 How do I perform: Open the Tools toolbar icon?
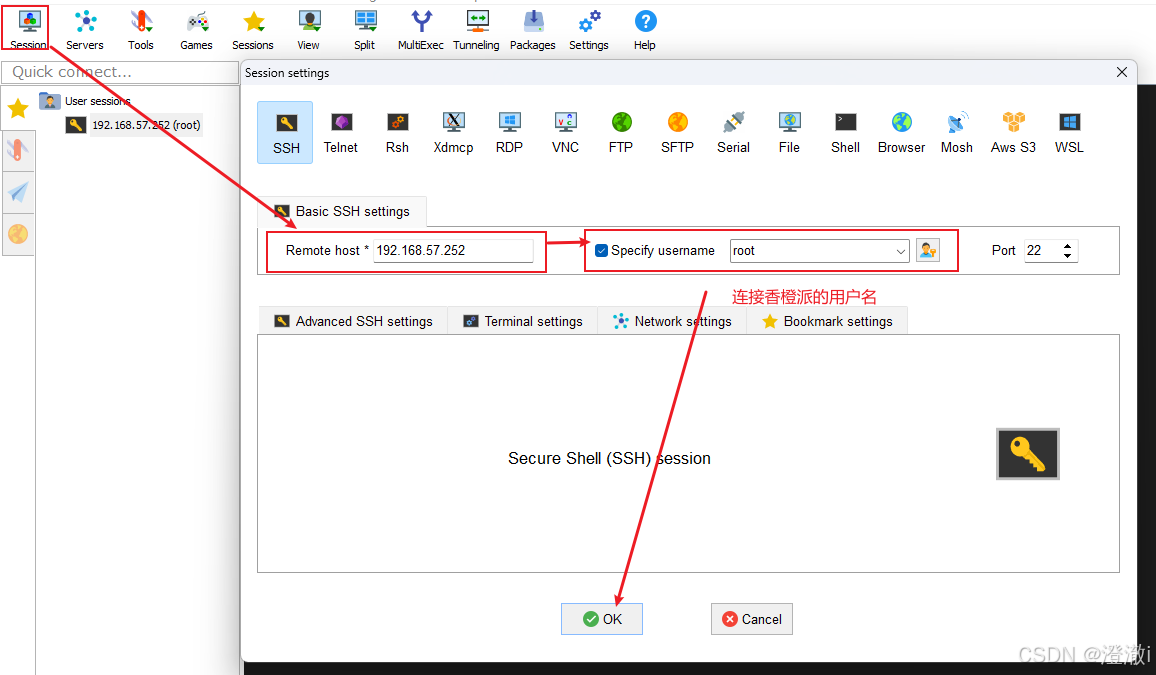point(141,29)
